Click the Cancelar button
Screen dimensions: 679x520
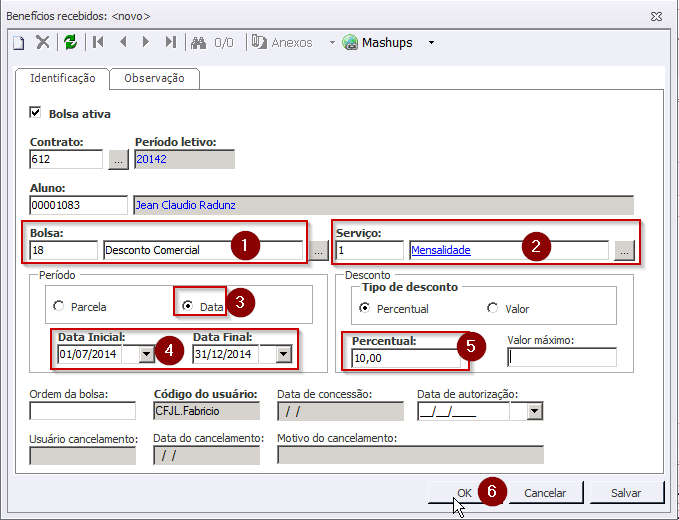coord(545,492)
